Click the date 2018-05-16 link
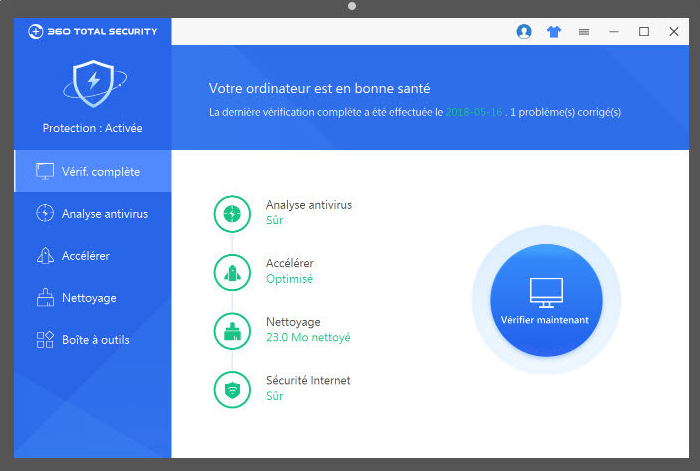The width and height of the screenshot is (700, 471). pyautogui.click(x=474, y=112)
